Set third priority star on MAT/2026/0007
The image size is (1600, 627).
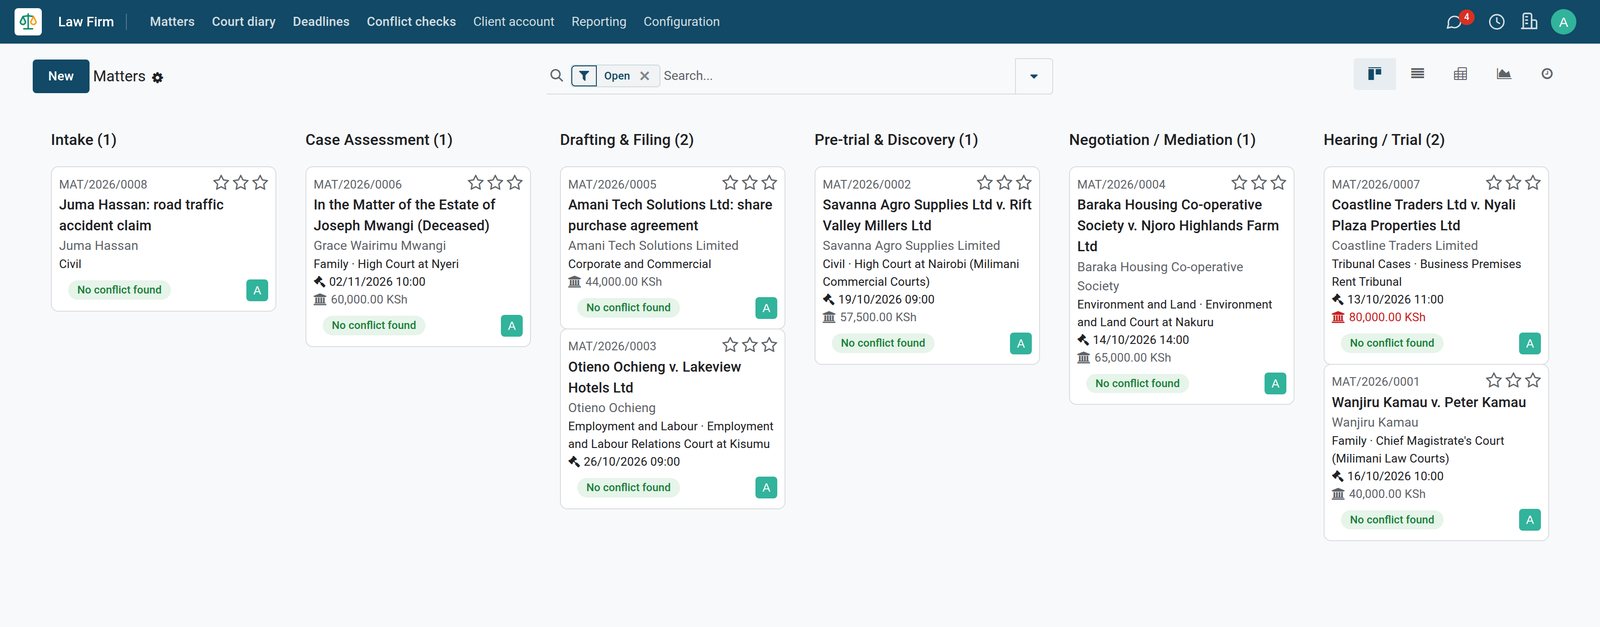pyautogui.click(x=1533, y=182)
